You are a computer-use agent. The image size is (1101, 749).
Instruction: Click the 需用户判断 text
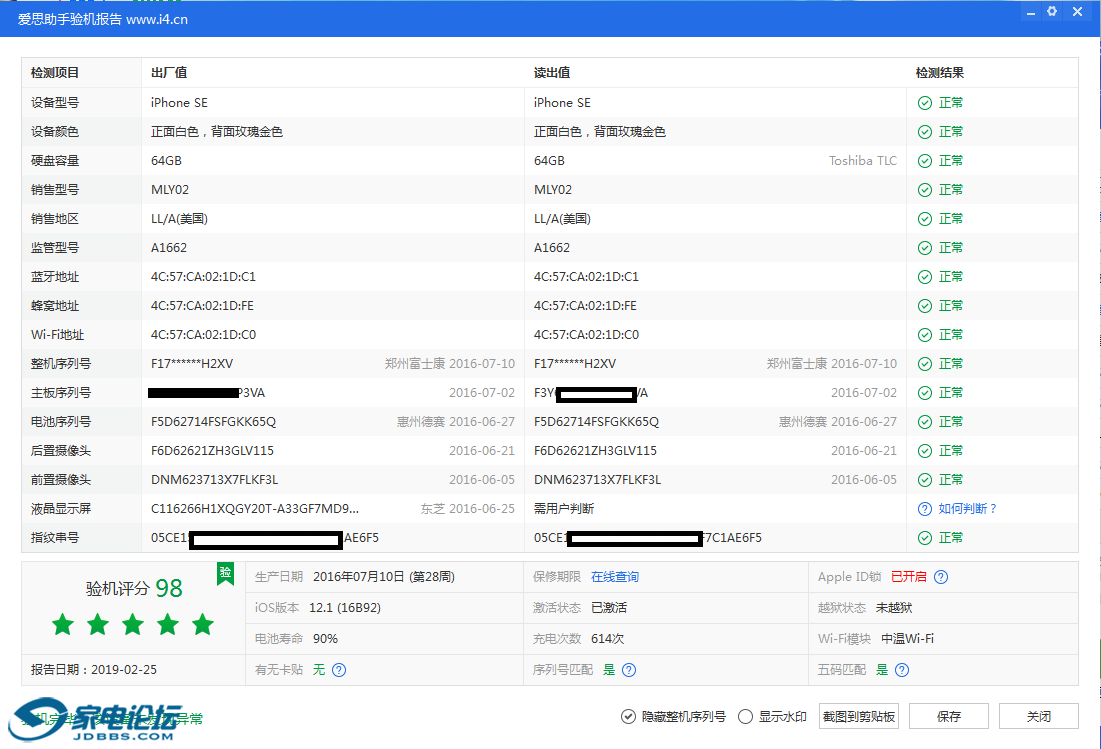tap(564, 509)
